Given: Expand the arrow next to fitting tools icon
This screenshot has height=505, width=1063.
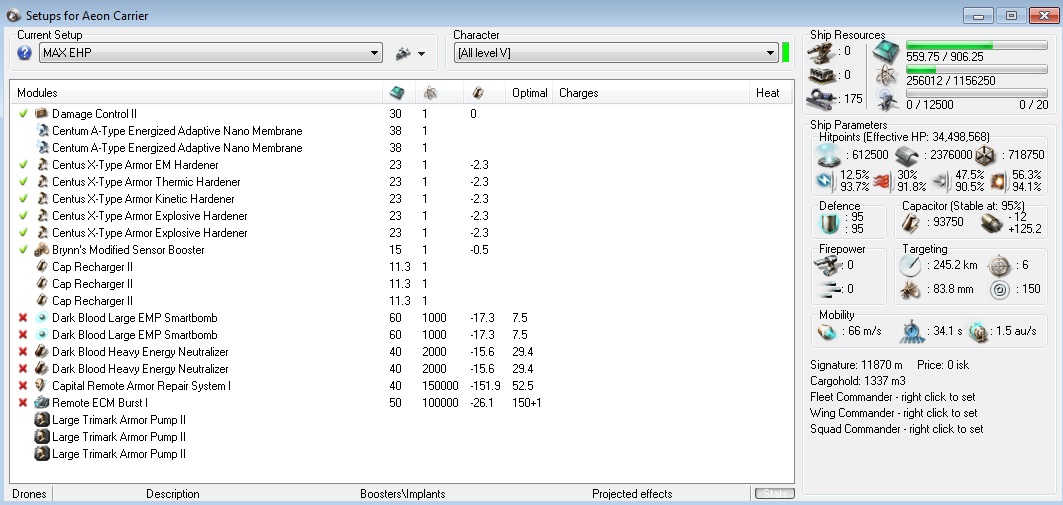Looking at the screenshot, I should coord(422,54).
